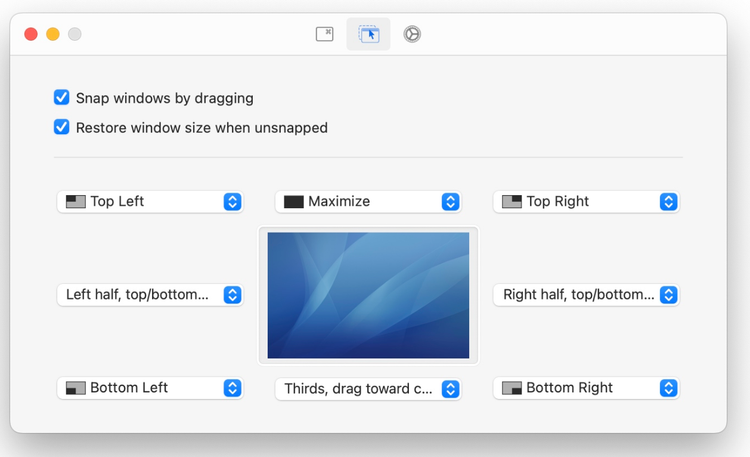Disable Snap windows by dragging checkbox
This screenshot has width=750, height=457.
click(62, 98)
